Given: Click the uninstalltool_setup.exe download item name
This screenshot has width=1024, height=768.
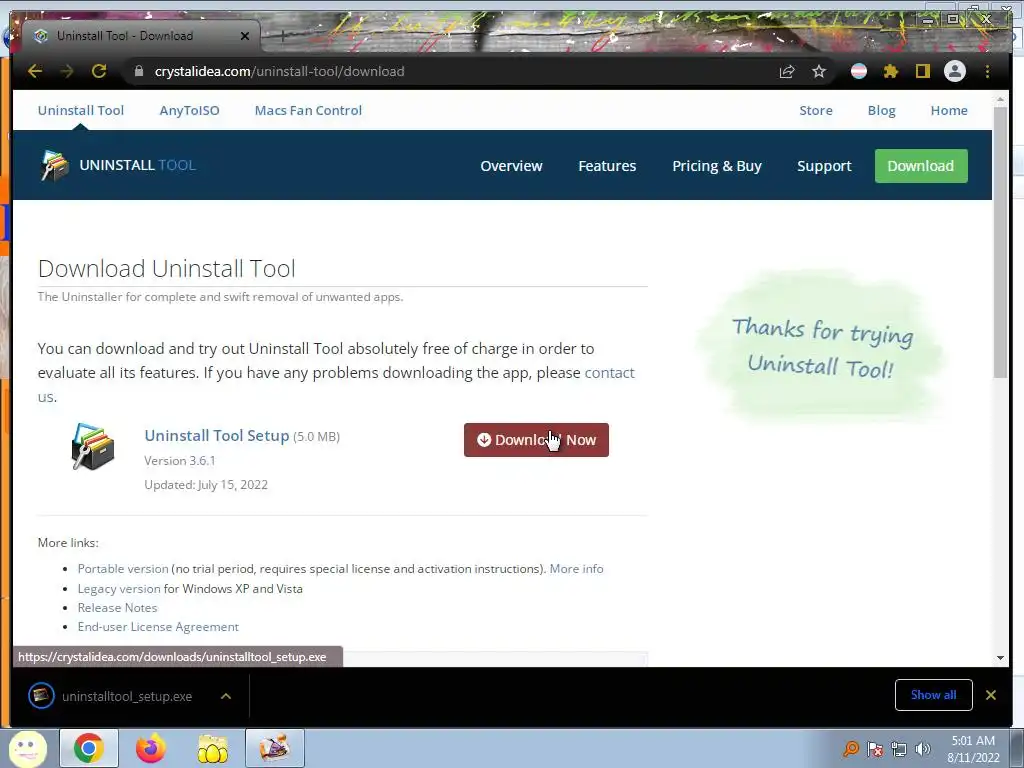Looking at the screenshot, I should [x=127, y=696].
